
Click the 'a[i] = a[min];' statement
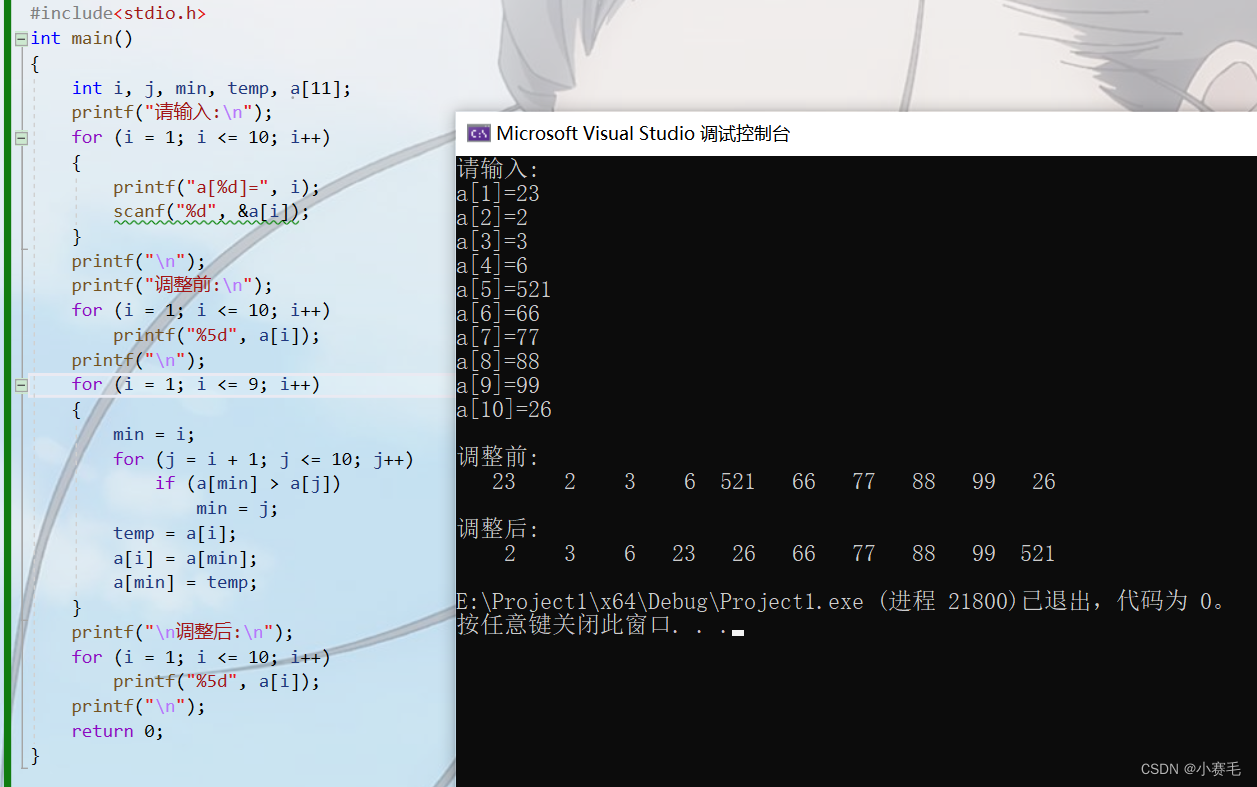[185, 558]
